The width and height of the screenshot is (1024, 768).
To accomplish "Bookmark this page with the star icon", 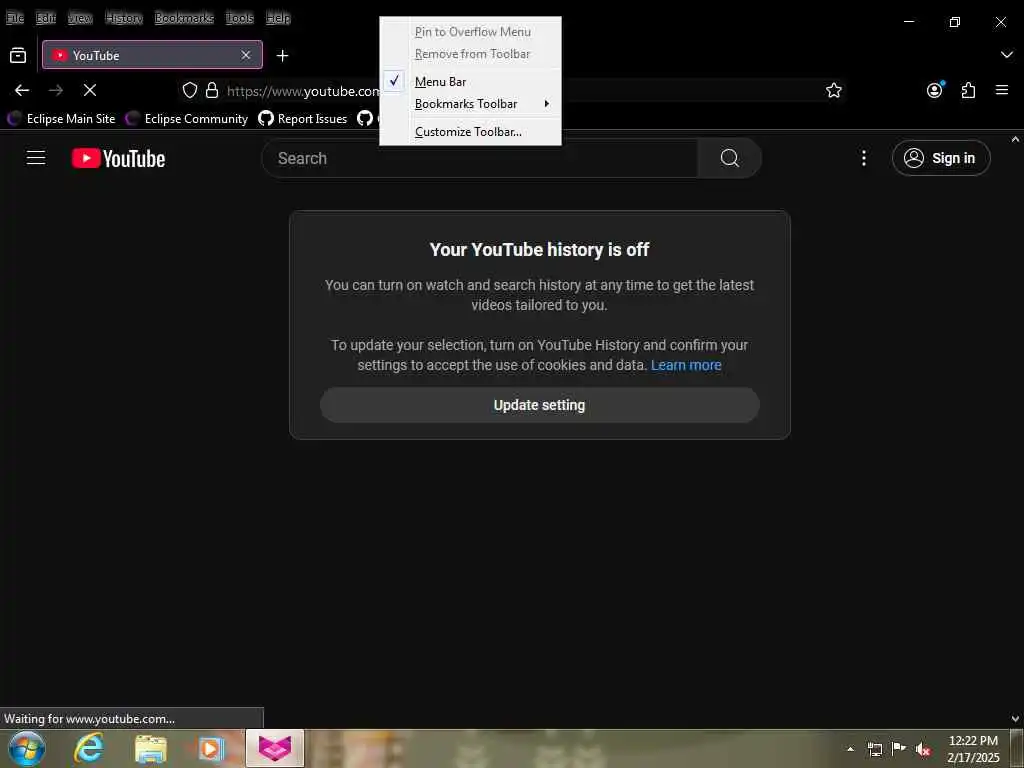I will click(x=833, y=90).
